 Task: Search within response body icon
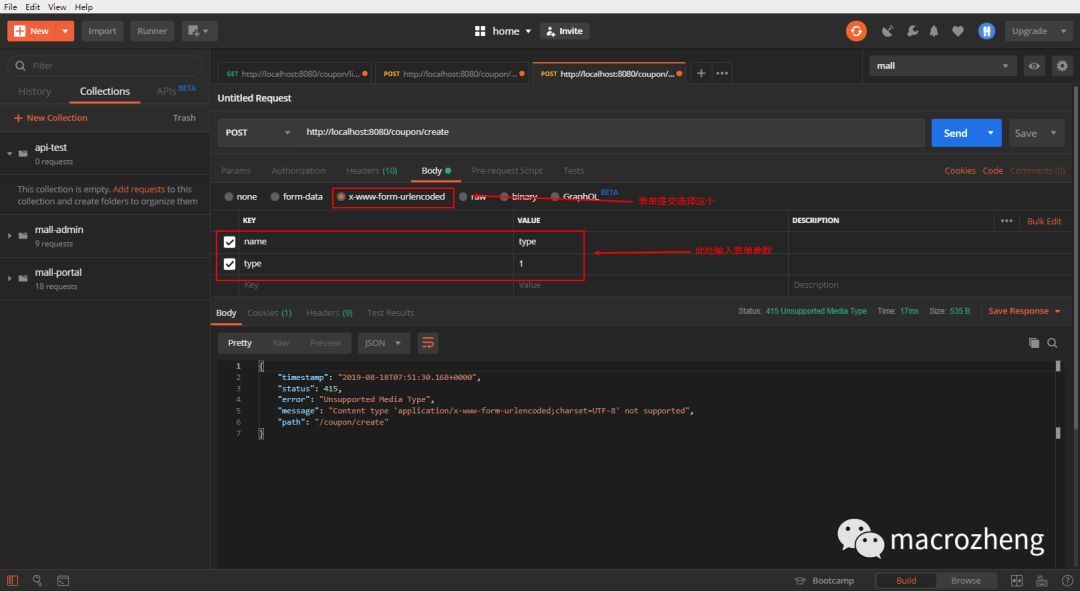1052,343
